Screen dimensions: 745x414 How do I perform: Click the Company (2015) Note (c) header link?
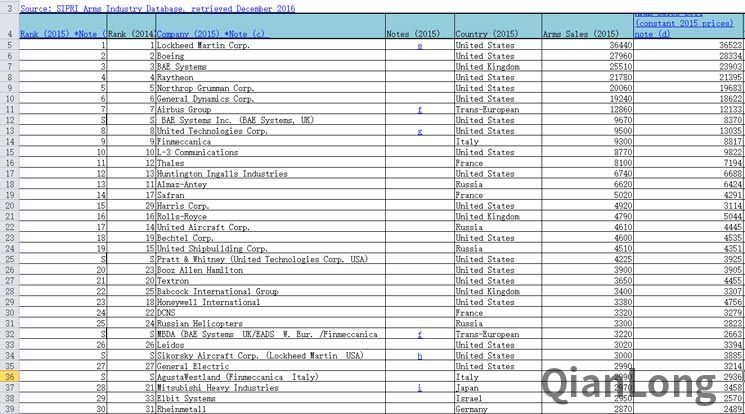212,34
